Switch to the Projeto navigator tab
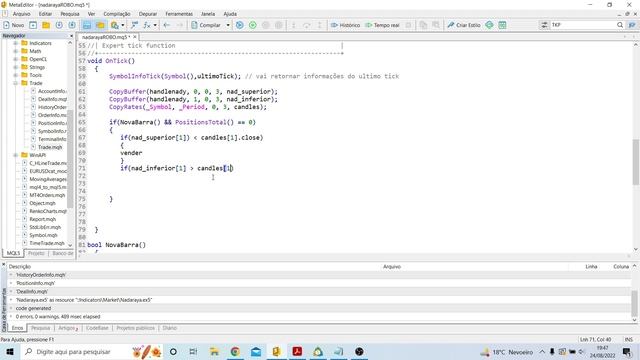The image size is (640, 360). [36, 253]
